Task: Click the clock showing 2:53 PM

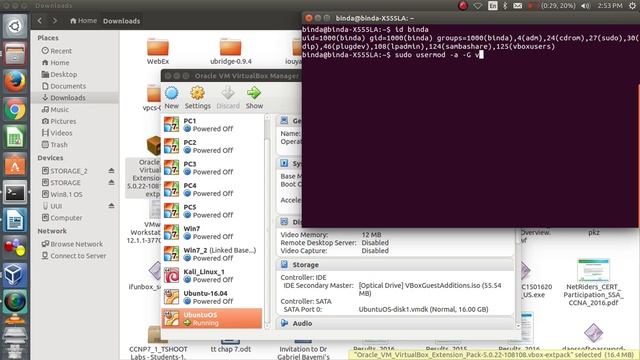Action: coord(610,6)
